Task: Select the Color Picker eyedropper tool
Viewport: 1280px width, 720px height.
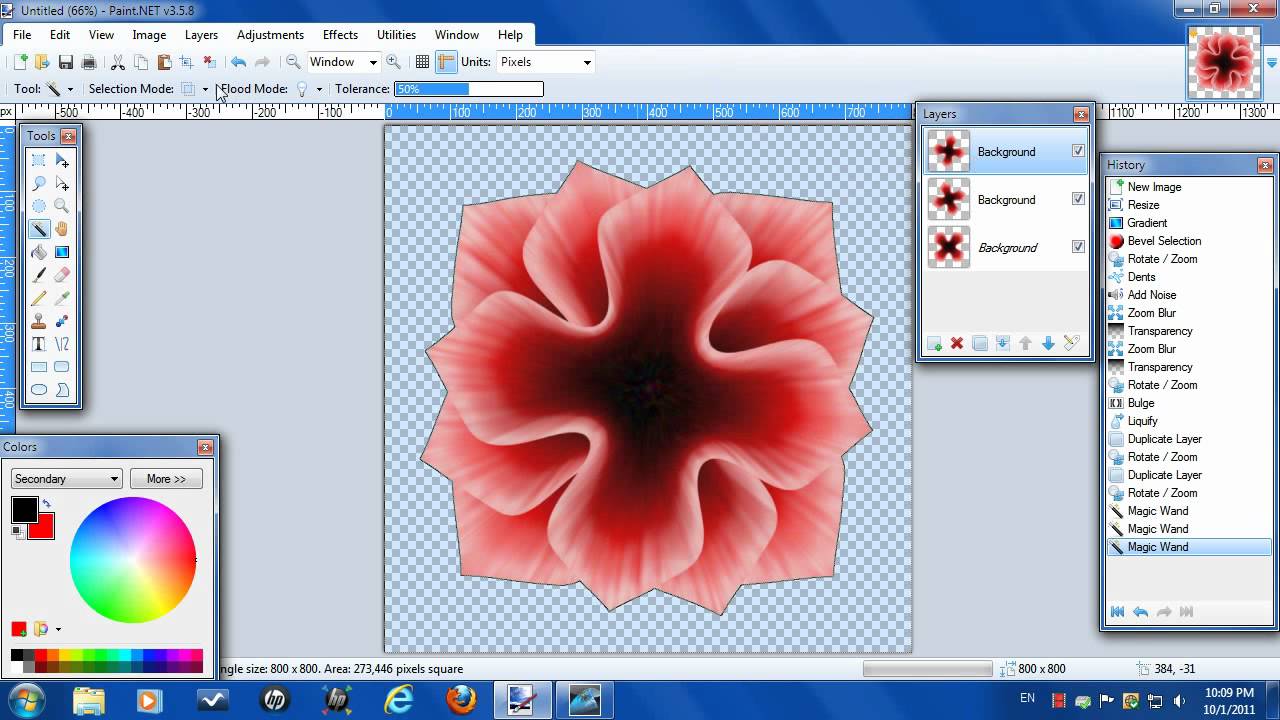Action: tap(62, 298)
